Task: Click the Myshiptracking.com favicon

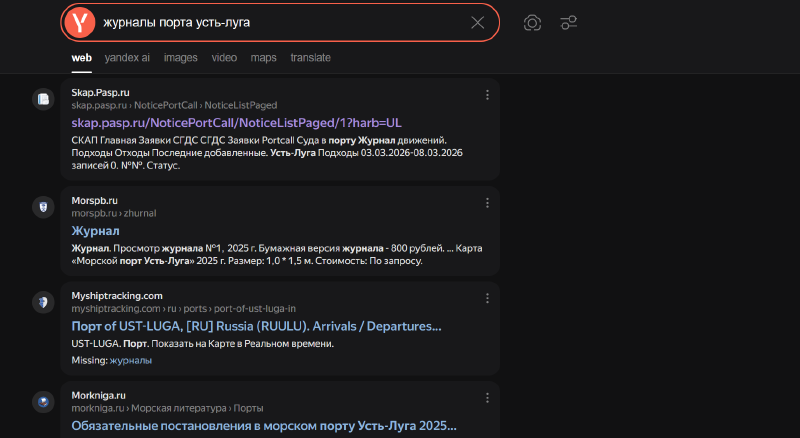Action: tap(43, 302)
